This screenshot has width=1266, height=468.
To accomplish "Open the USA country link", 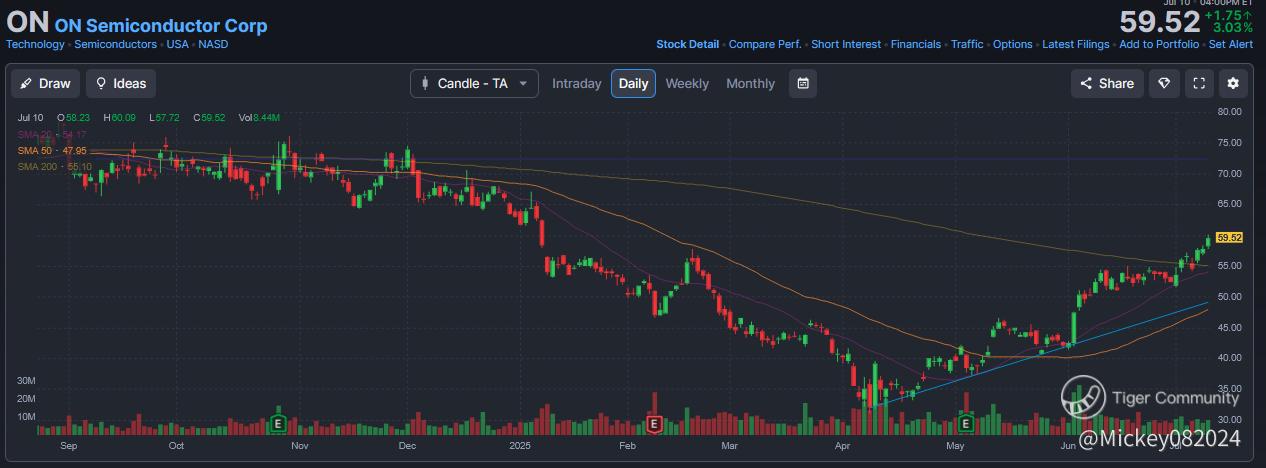I will pyautogui.click(x=178, y=44).
